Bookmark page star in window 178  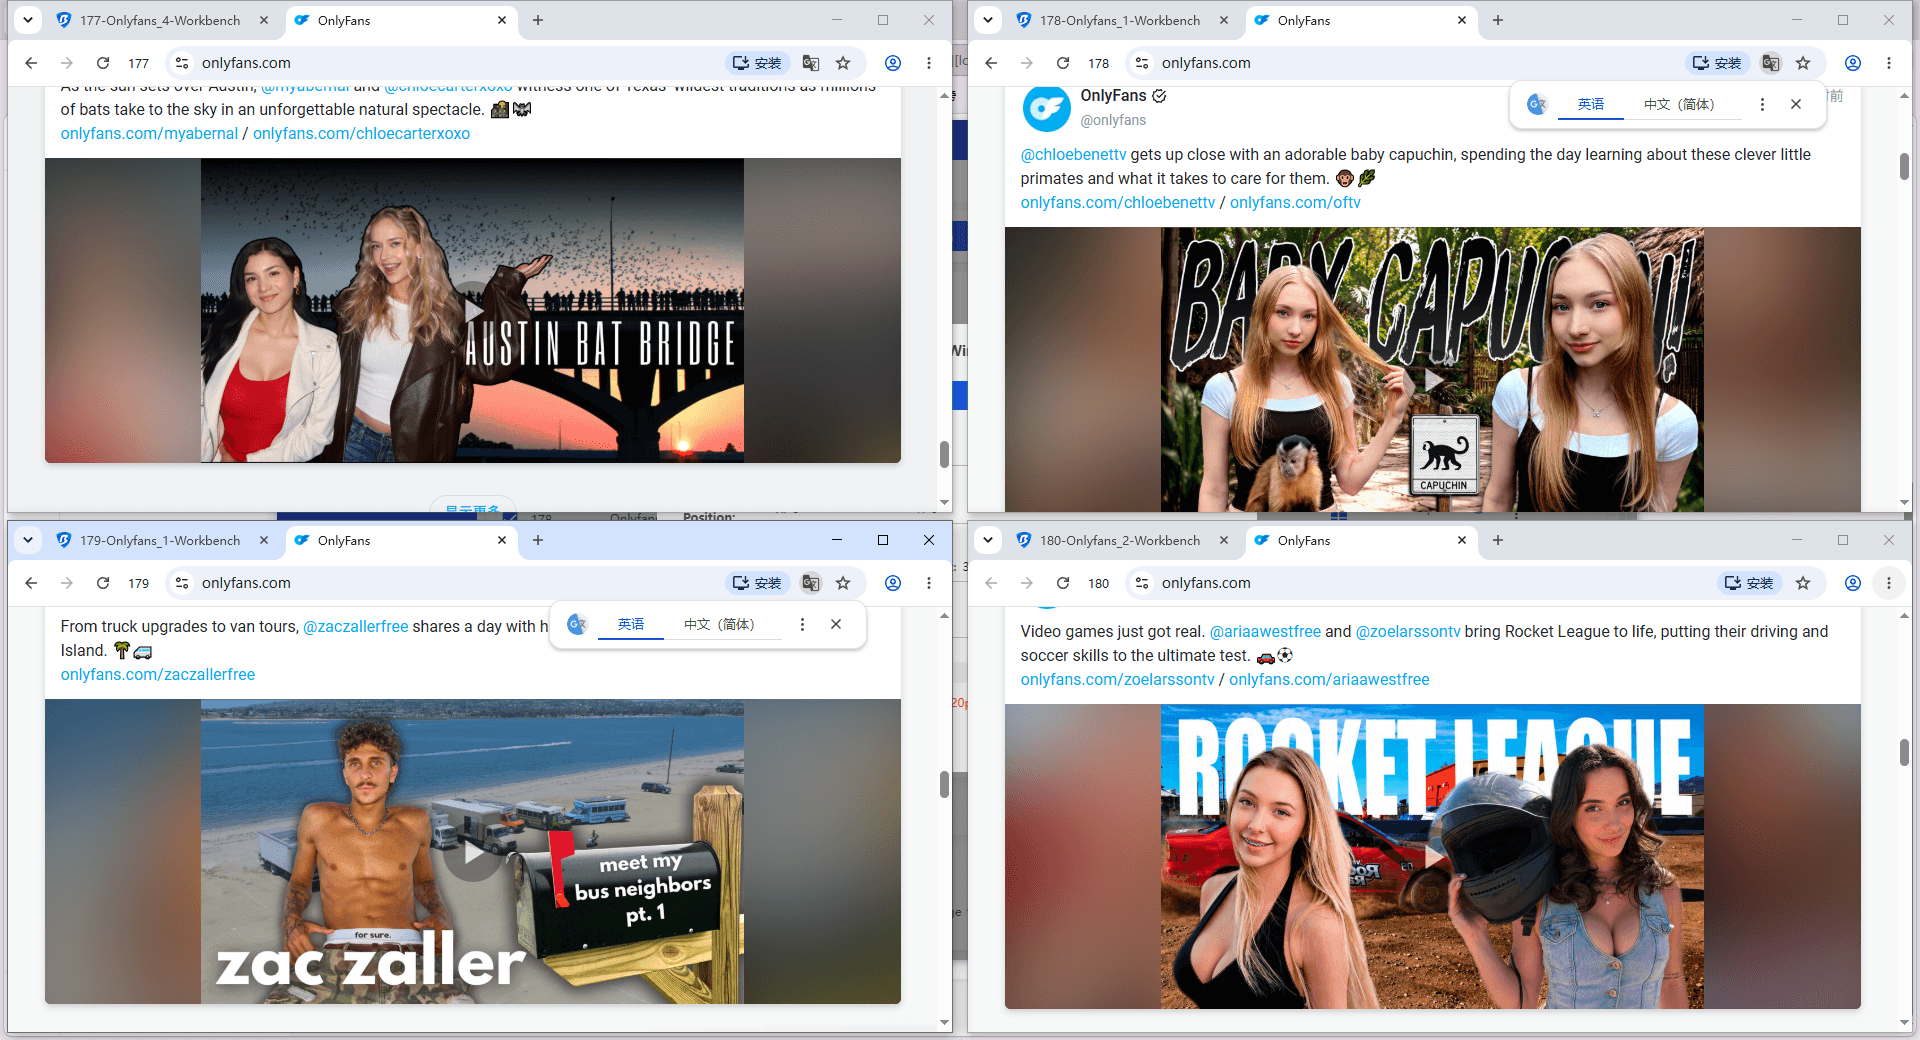(x=1803, y=63)
